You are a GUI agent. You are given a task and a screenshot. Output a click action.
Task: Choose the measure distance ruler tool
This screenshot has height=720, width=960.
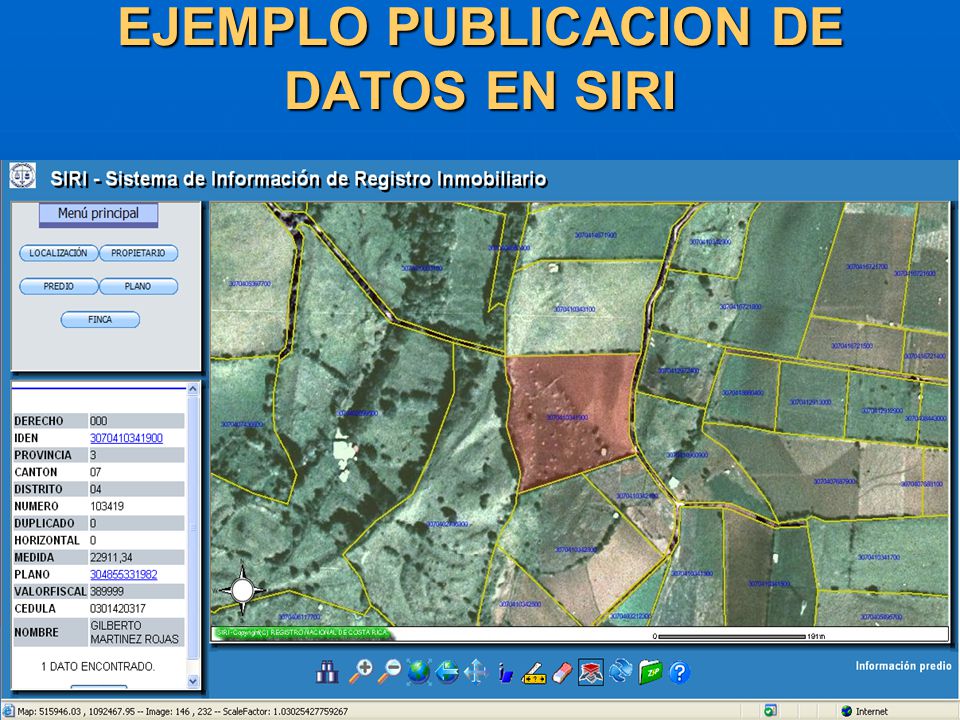[533, 673]
